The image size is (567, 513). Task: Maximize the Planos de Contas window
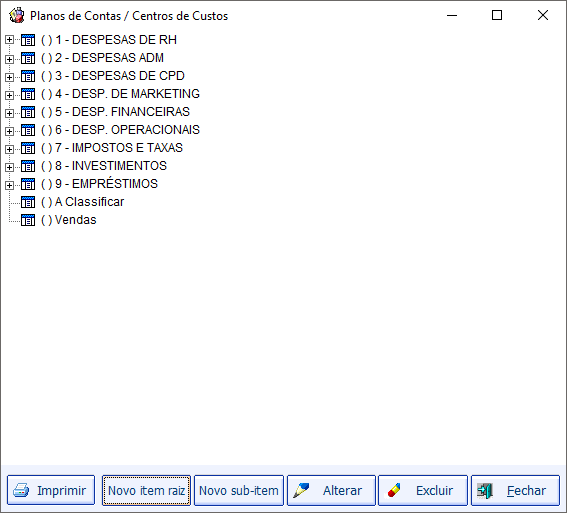(497, 15)
